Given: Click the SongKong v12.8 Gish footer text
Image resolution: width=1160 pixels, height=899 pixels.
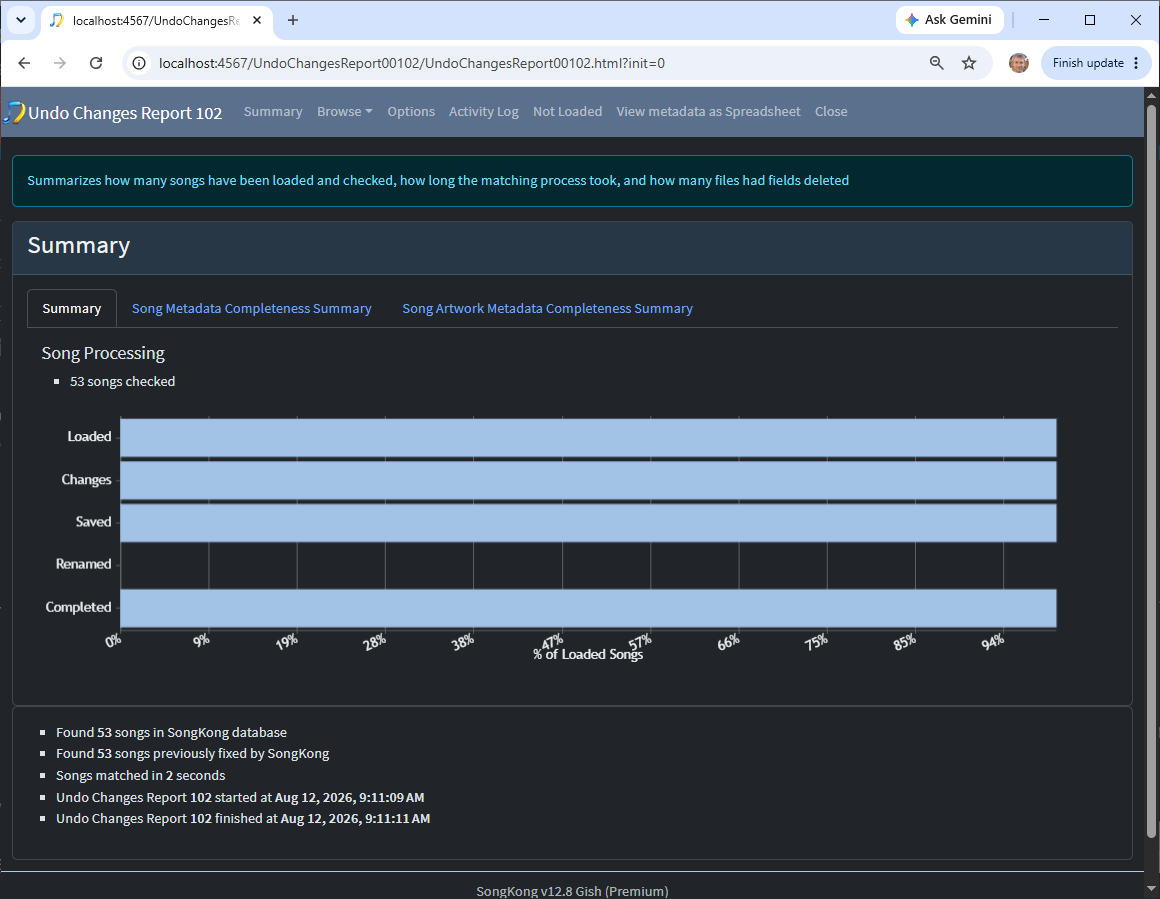Looking at the screenshot, I should pyautogui.click(x=572, y=890).
